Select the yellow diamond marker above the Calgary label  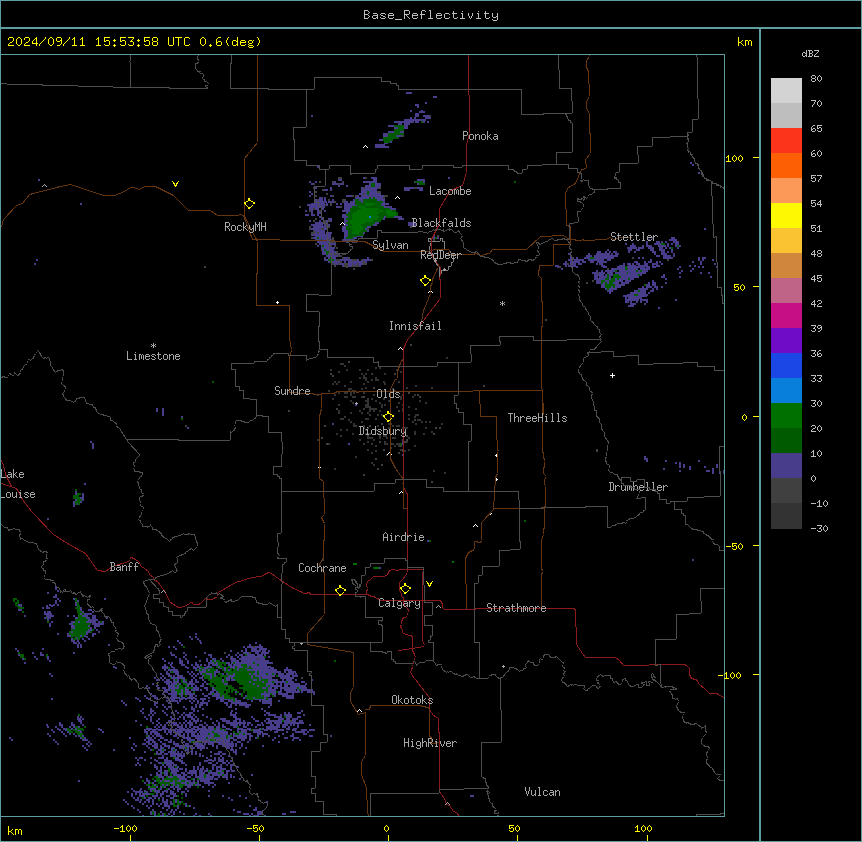[405, 589]
